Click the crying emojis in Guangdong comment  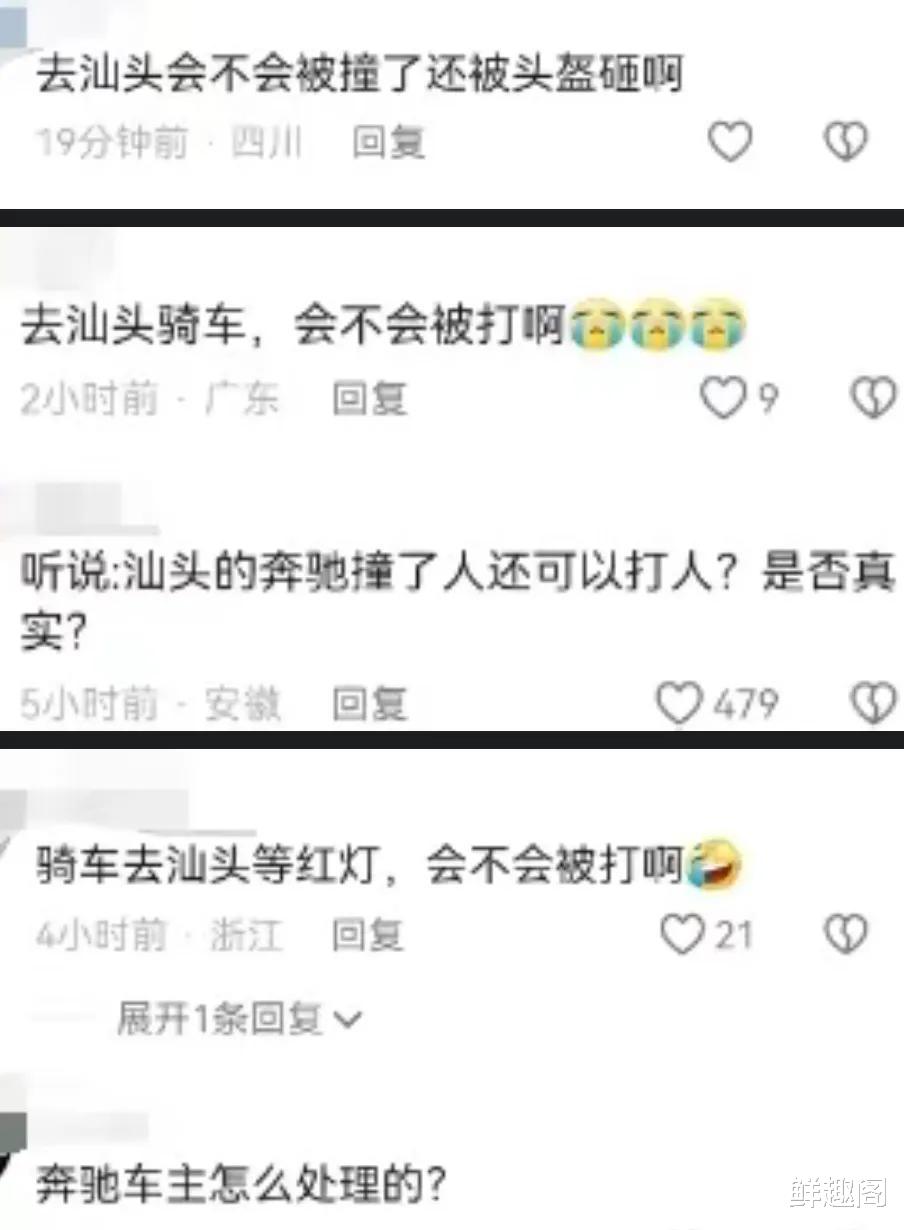coord(658,328)
